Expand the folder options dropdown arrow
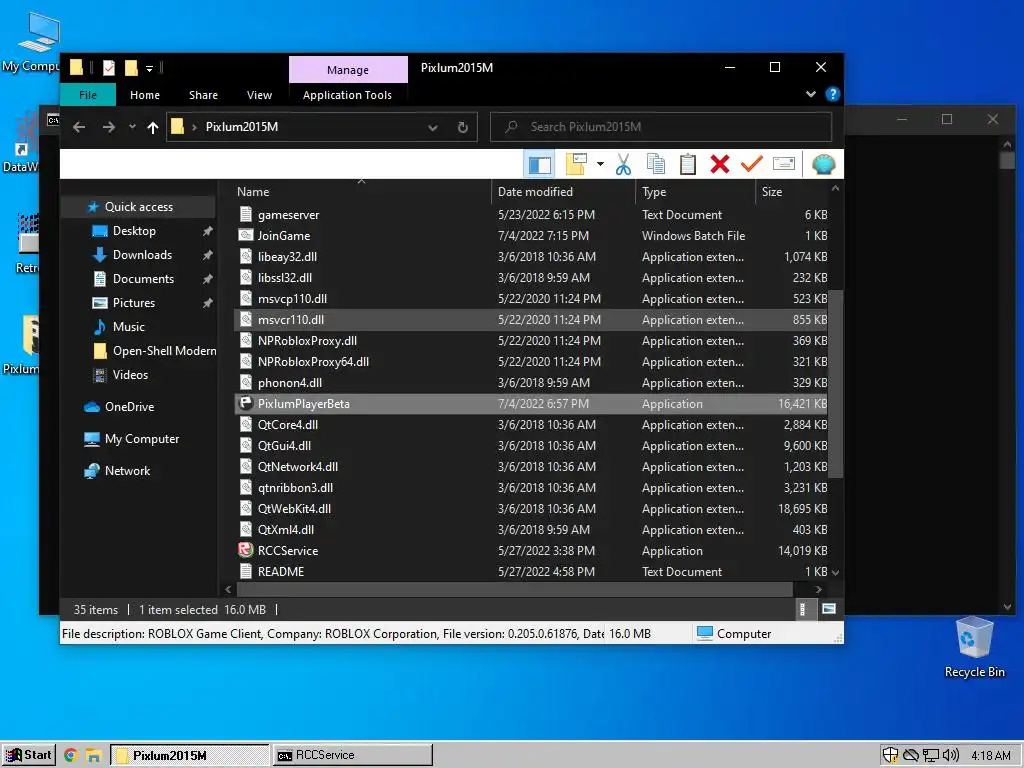The width and height of the screenshot is (1024, 768). pyautogui.click(x=600, y=165)
